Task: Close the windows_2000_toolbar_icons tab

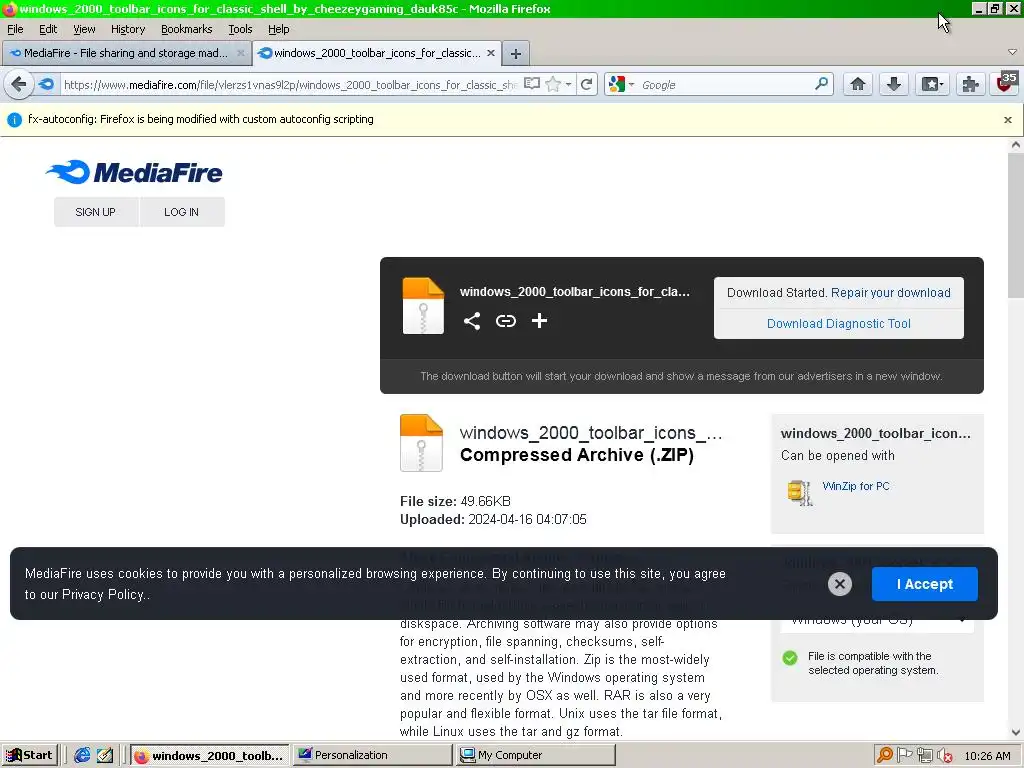Action: pos(490,53)
